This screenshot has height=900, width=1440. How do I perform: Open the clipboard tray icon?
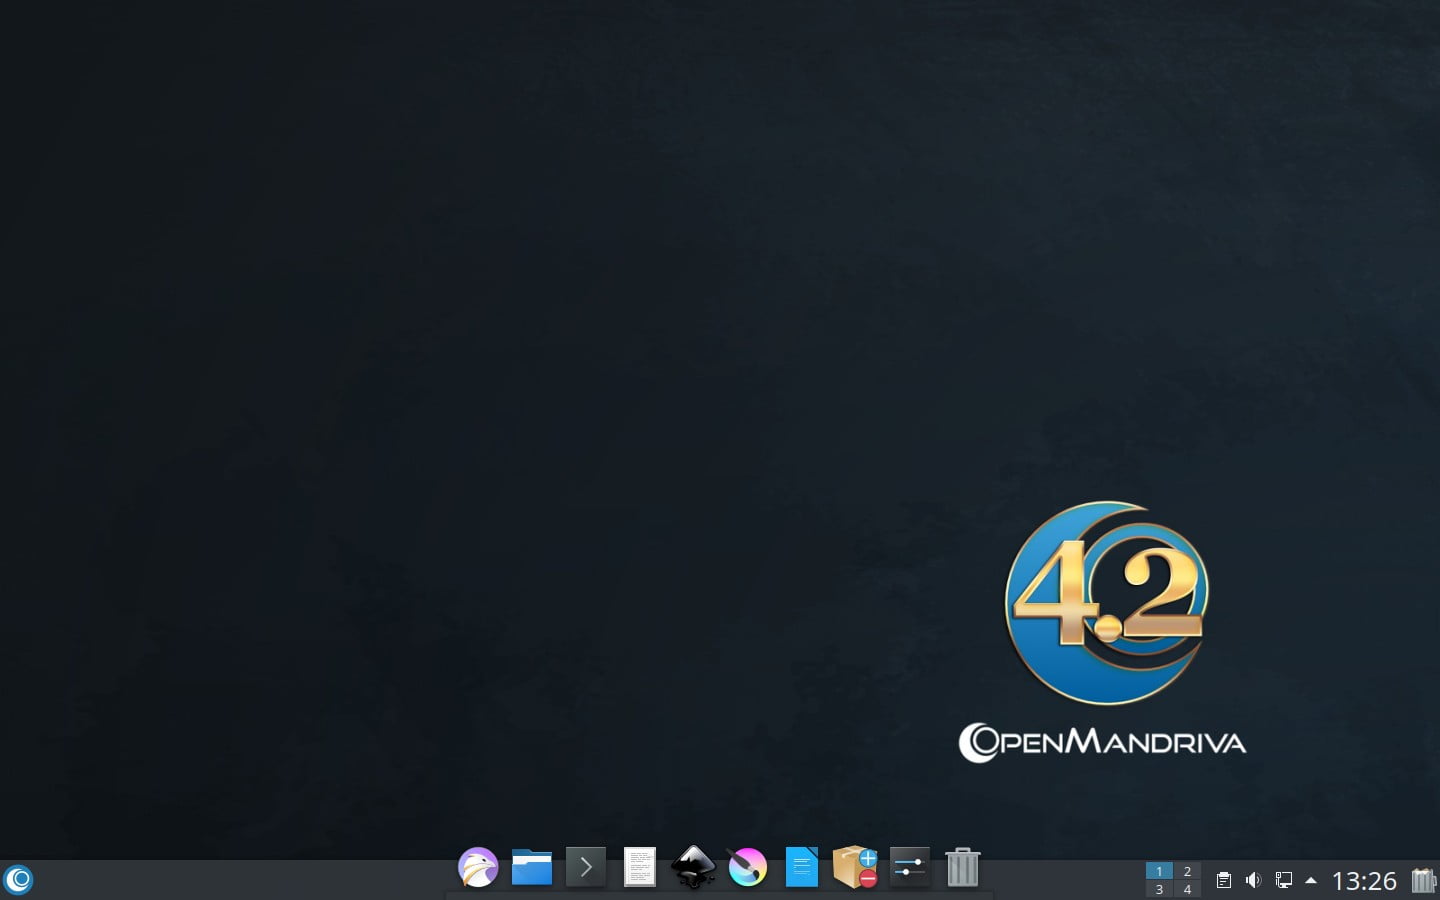click(x=1223, y=880)
